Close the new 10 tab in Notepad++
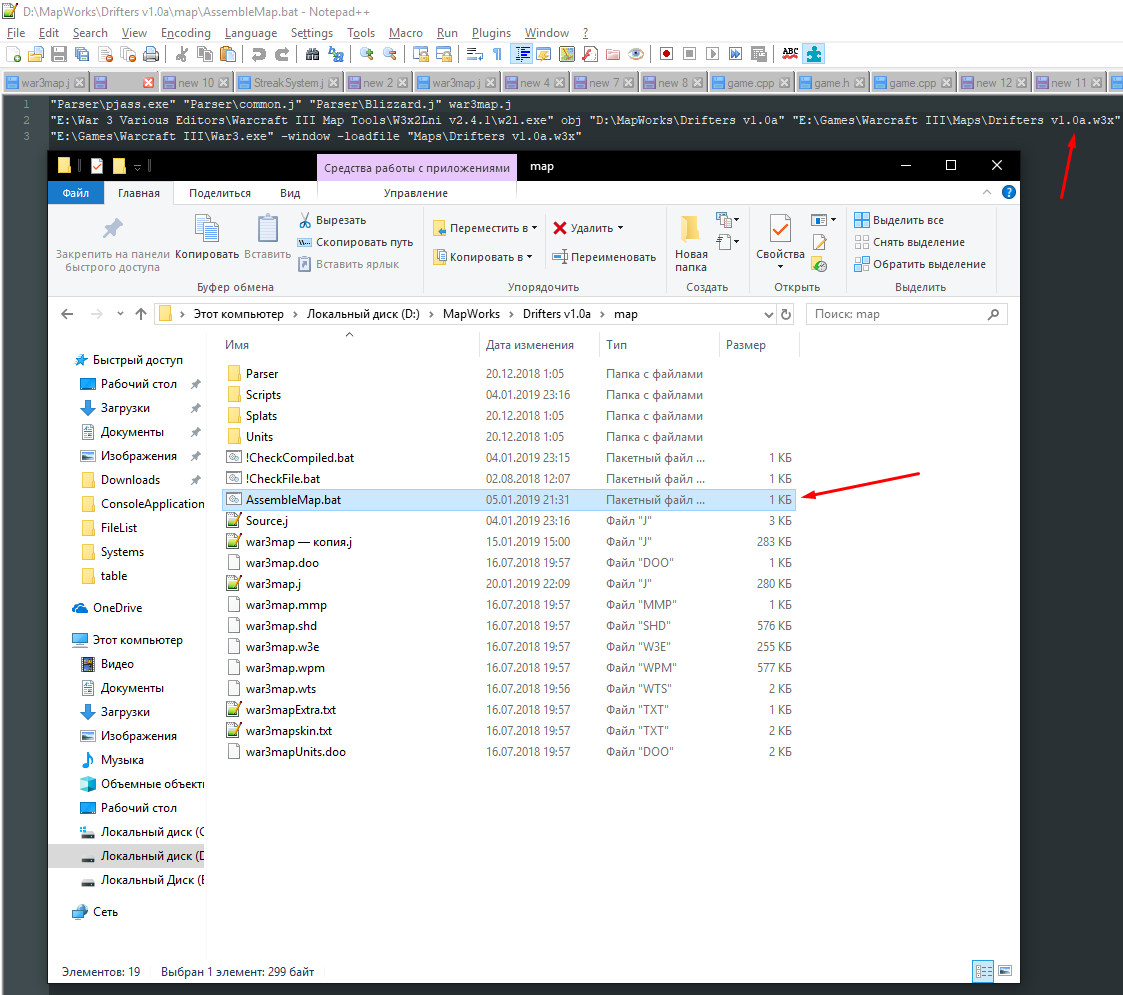 click(x=224, y=82)
